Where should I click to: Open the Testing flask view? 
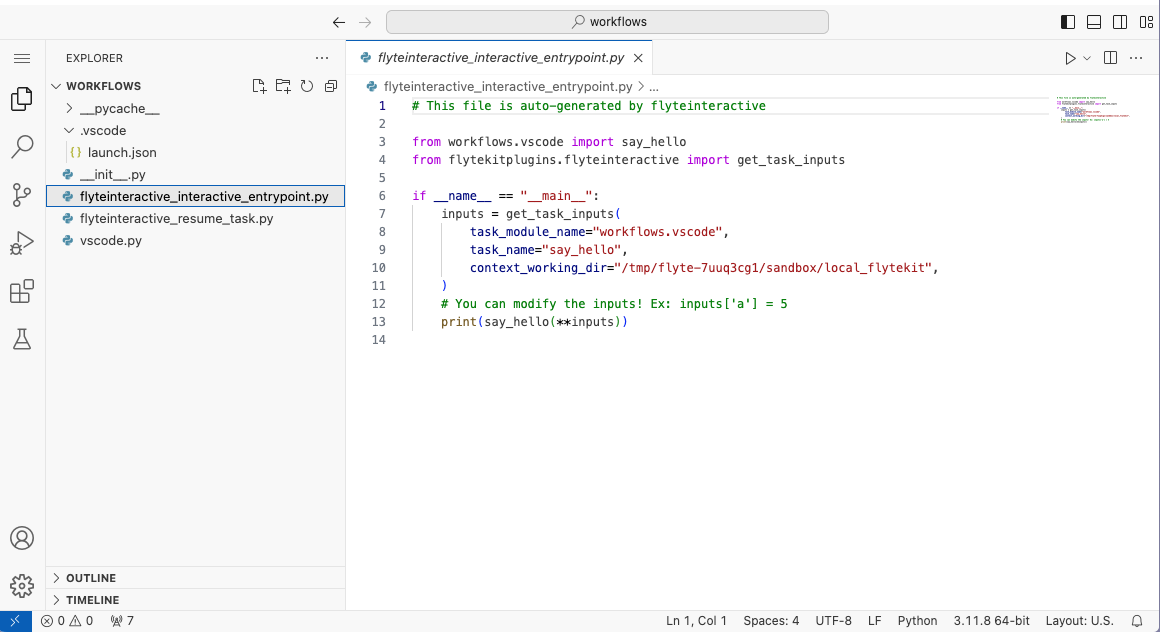pos(22,339)
